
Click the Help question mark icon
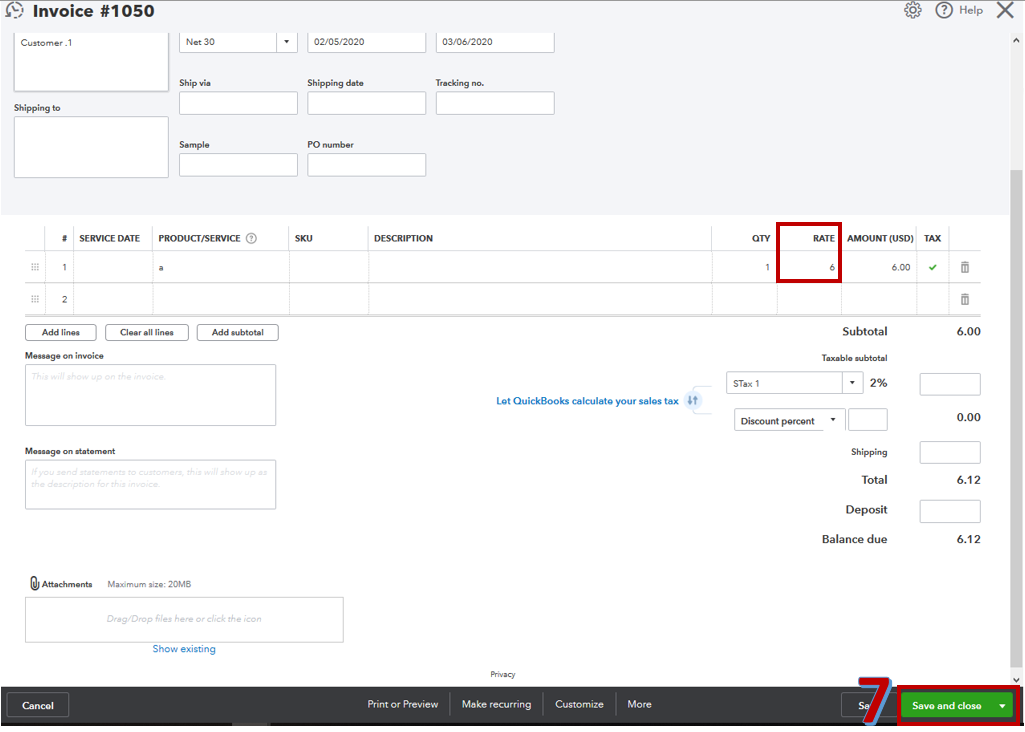coord(944,10)
